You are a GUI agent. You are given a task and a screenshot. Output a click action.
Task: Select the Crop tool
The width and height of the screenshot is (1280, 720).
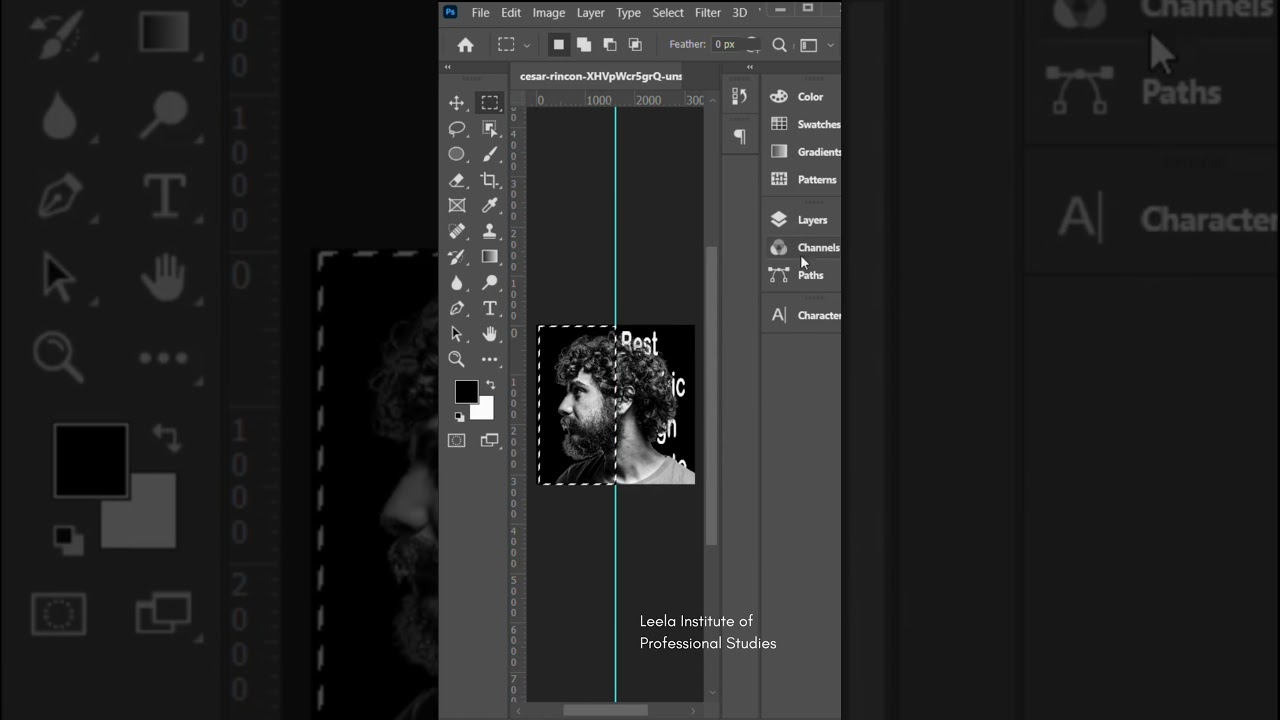coord(489,180)
